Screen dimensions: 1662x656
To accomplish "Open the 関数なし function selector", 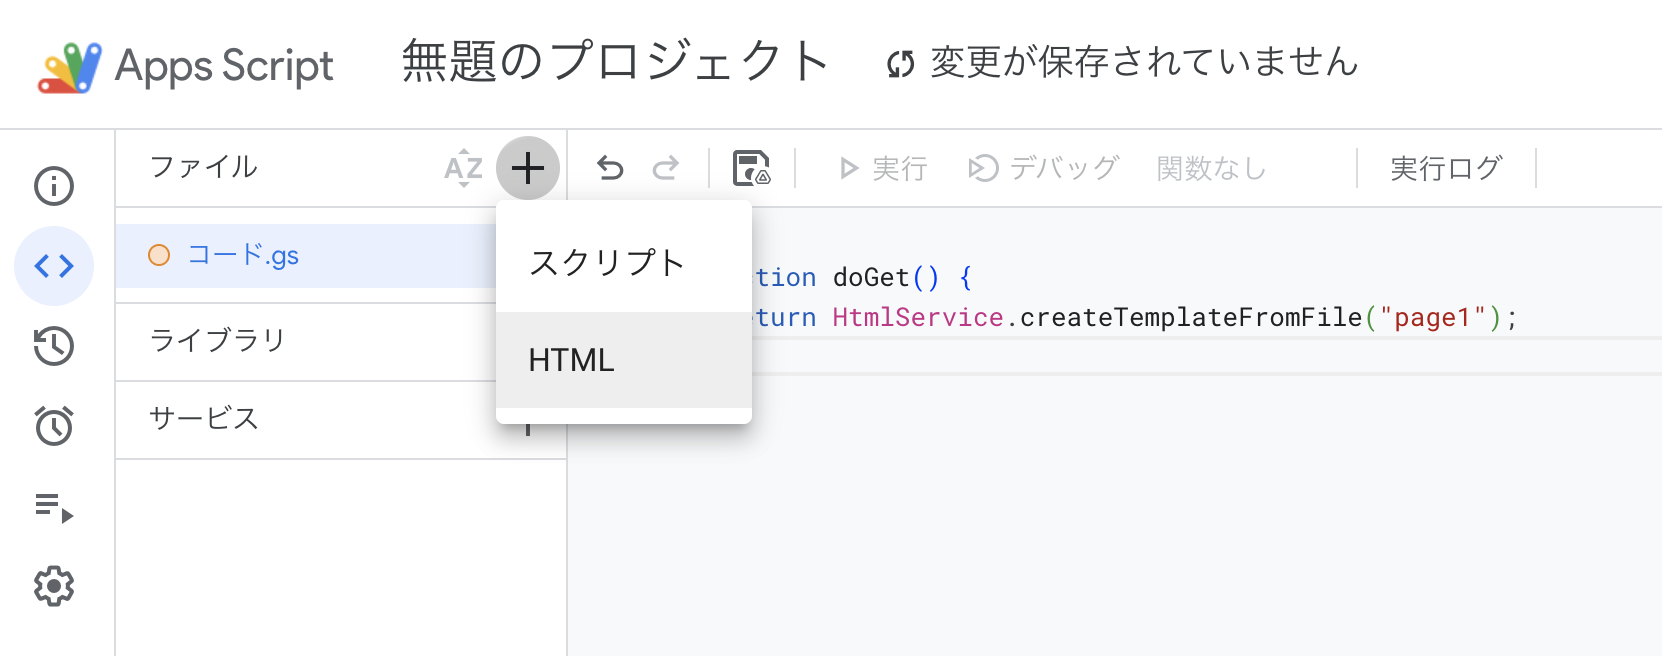I will [1211, 168].
